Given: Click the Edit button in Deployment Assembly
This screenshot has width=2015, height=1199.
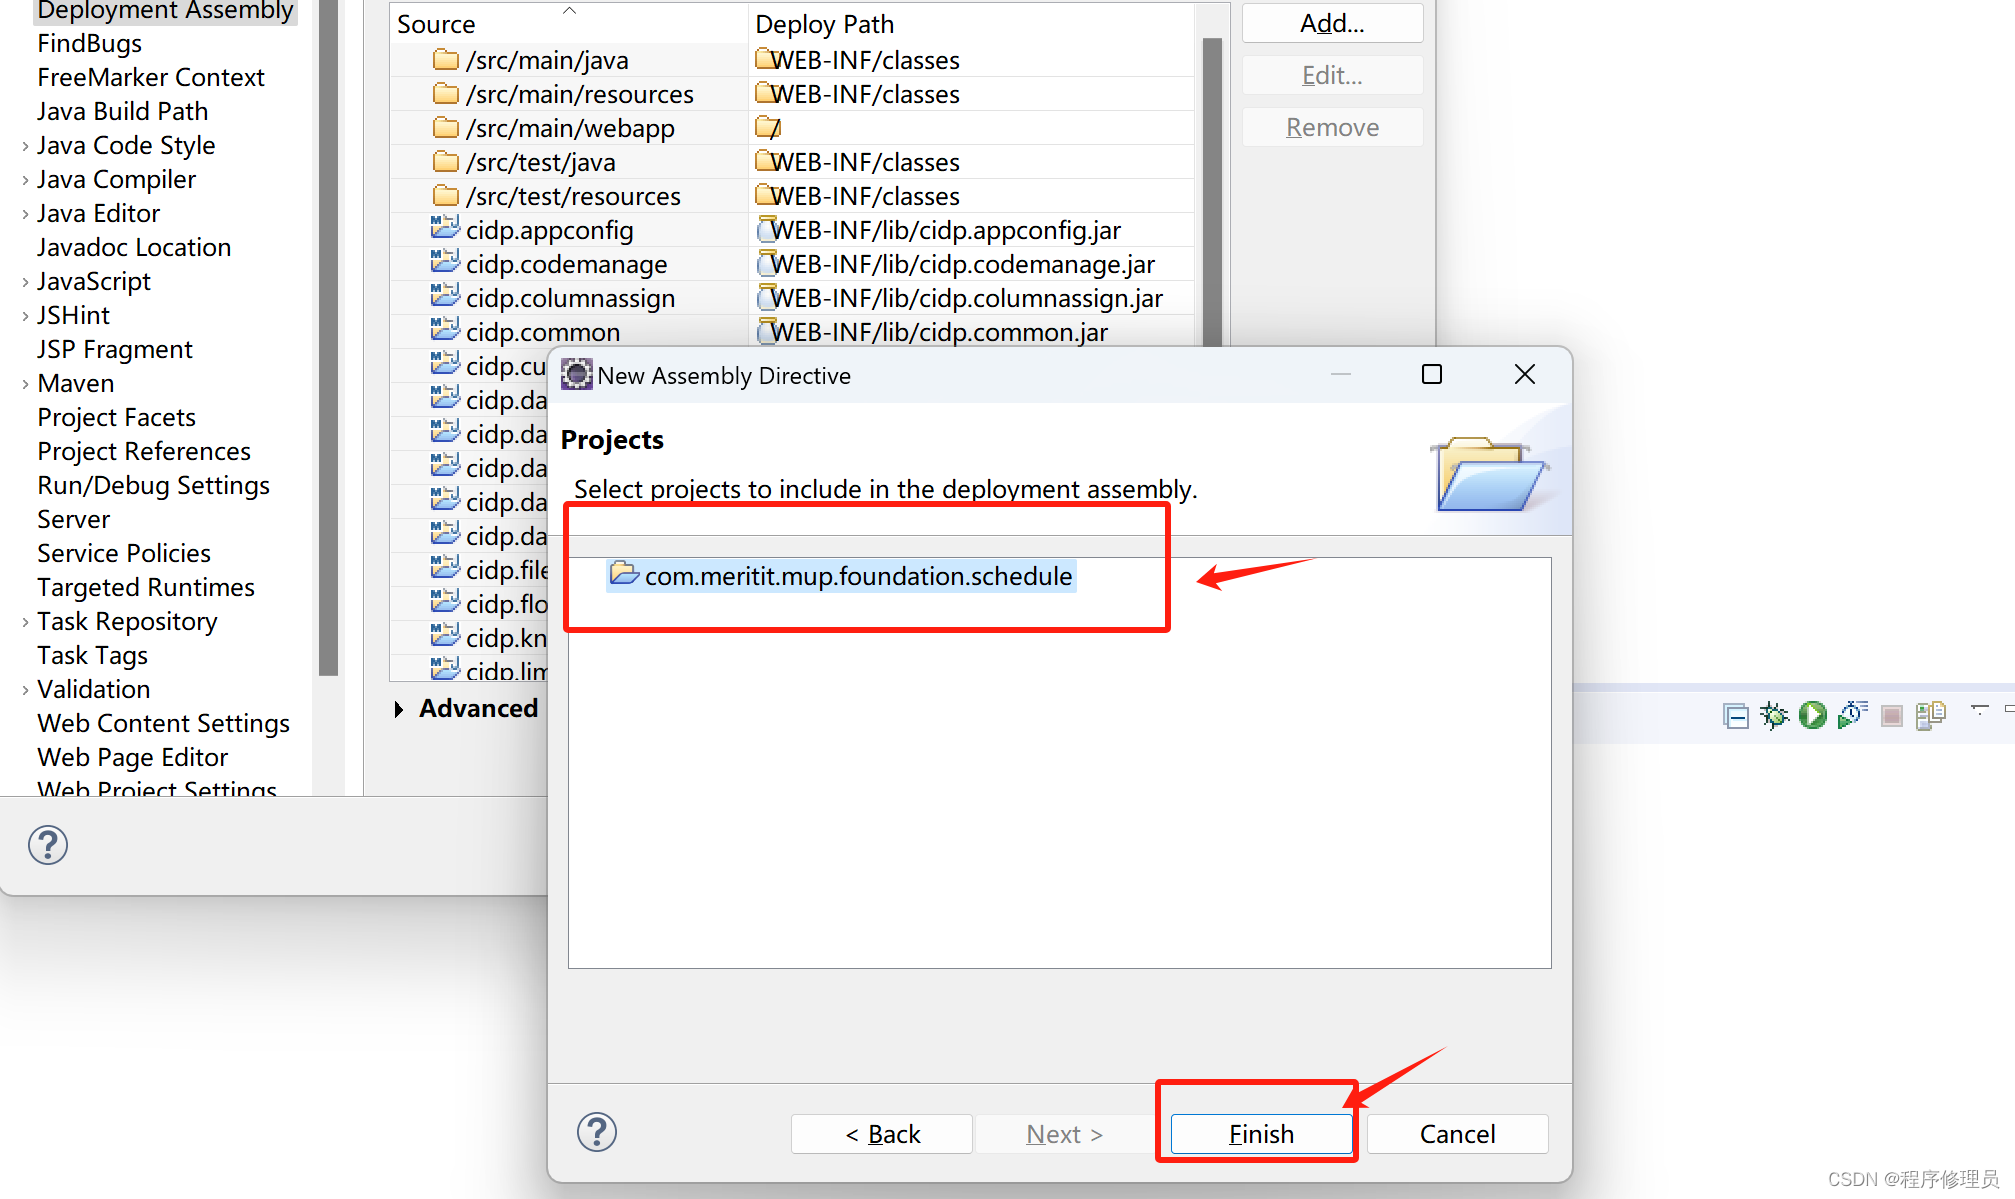Looking at the screenshot, I should pos(1331,76).
